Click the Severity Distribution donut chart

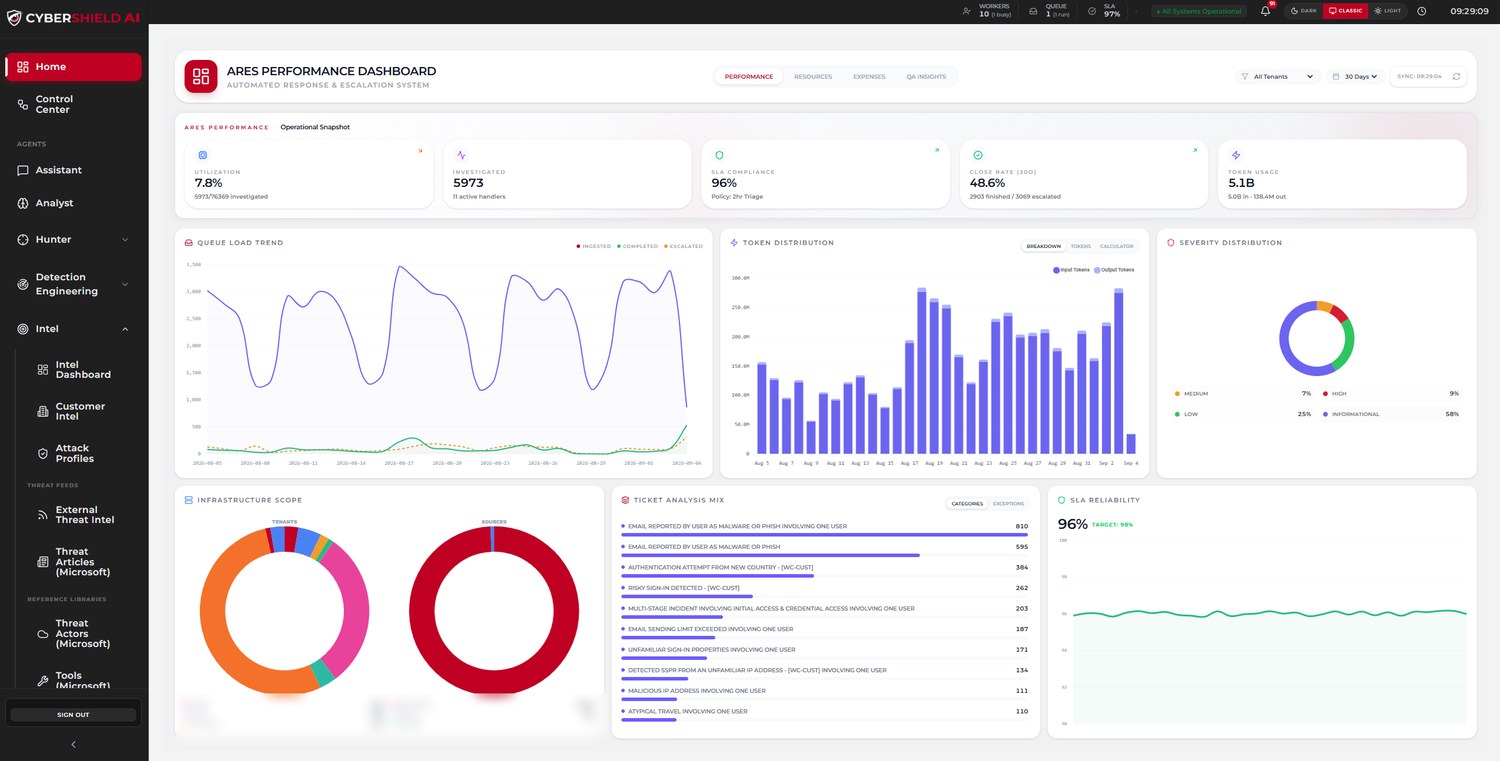tap(1316, 338)
